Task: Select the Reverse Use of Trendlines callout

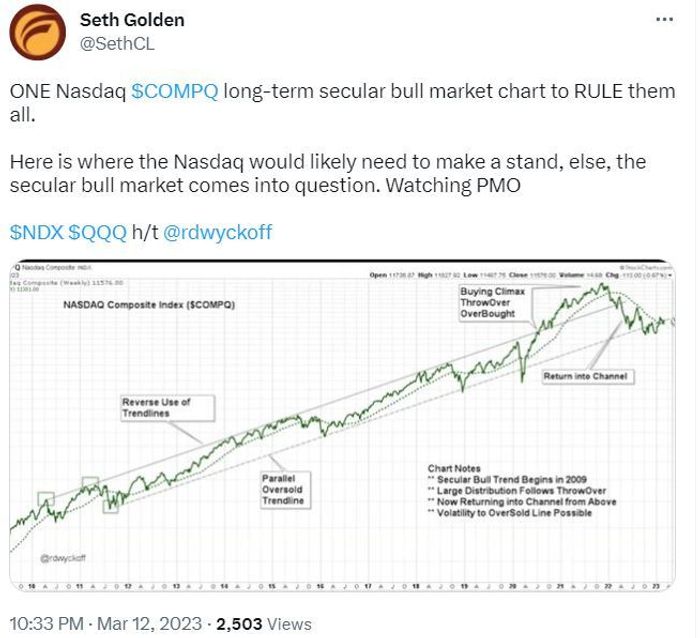Action: point(167,408)
